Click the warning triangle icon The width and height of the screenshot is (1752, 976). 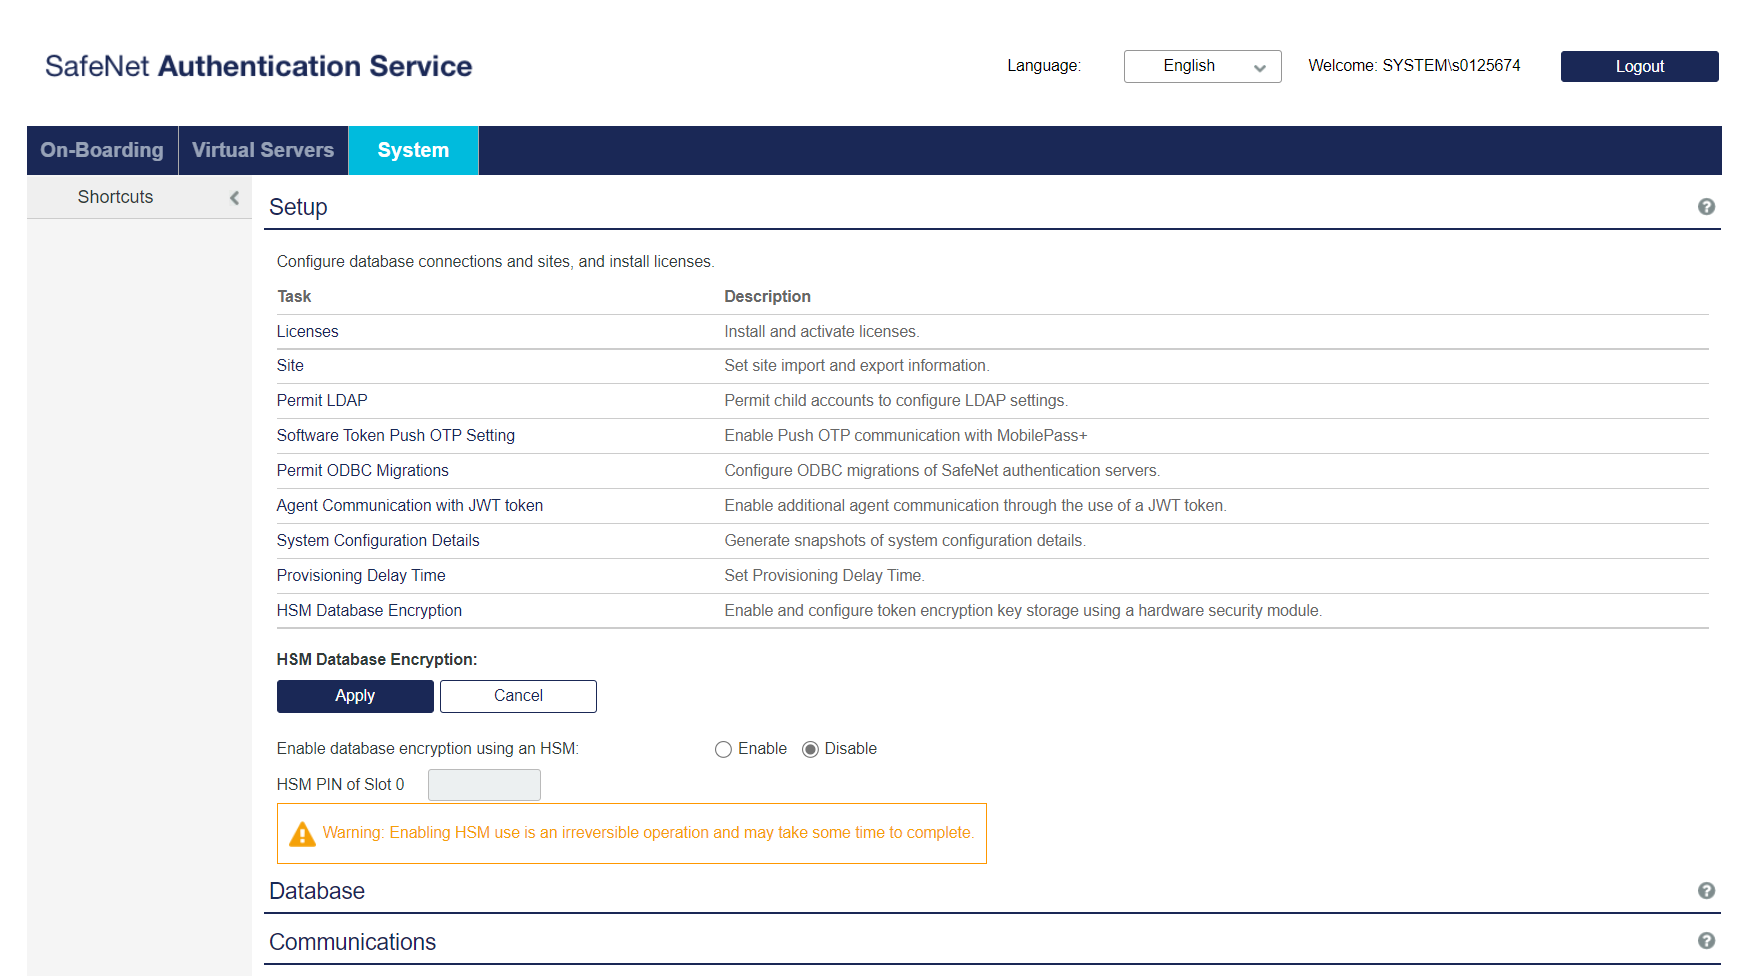[x=302, y=833]
